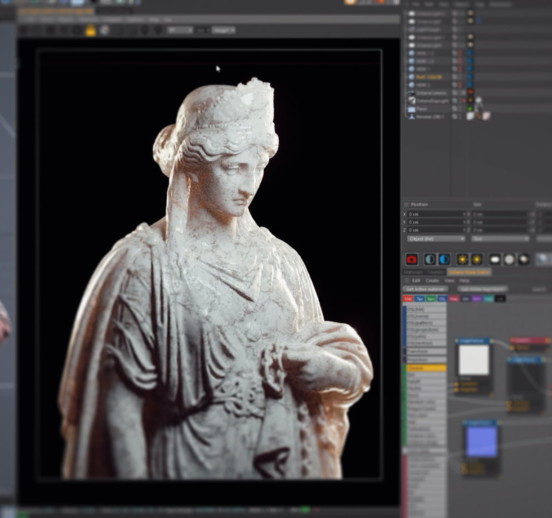Toggle the yellow lock icon in Live Viewer
Image resolution: width=552 pixels, height=518 pixels.
coord(90,31)
